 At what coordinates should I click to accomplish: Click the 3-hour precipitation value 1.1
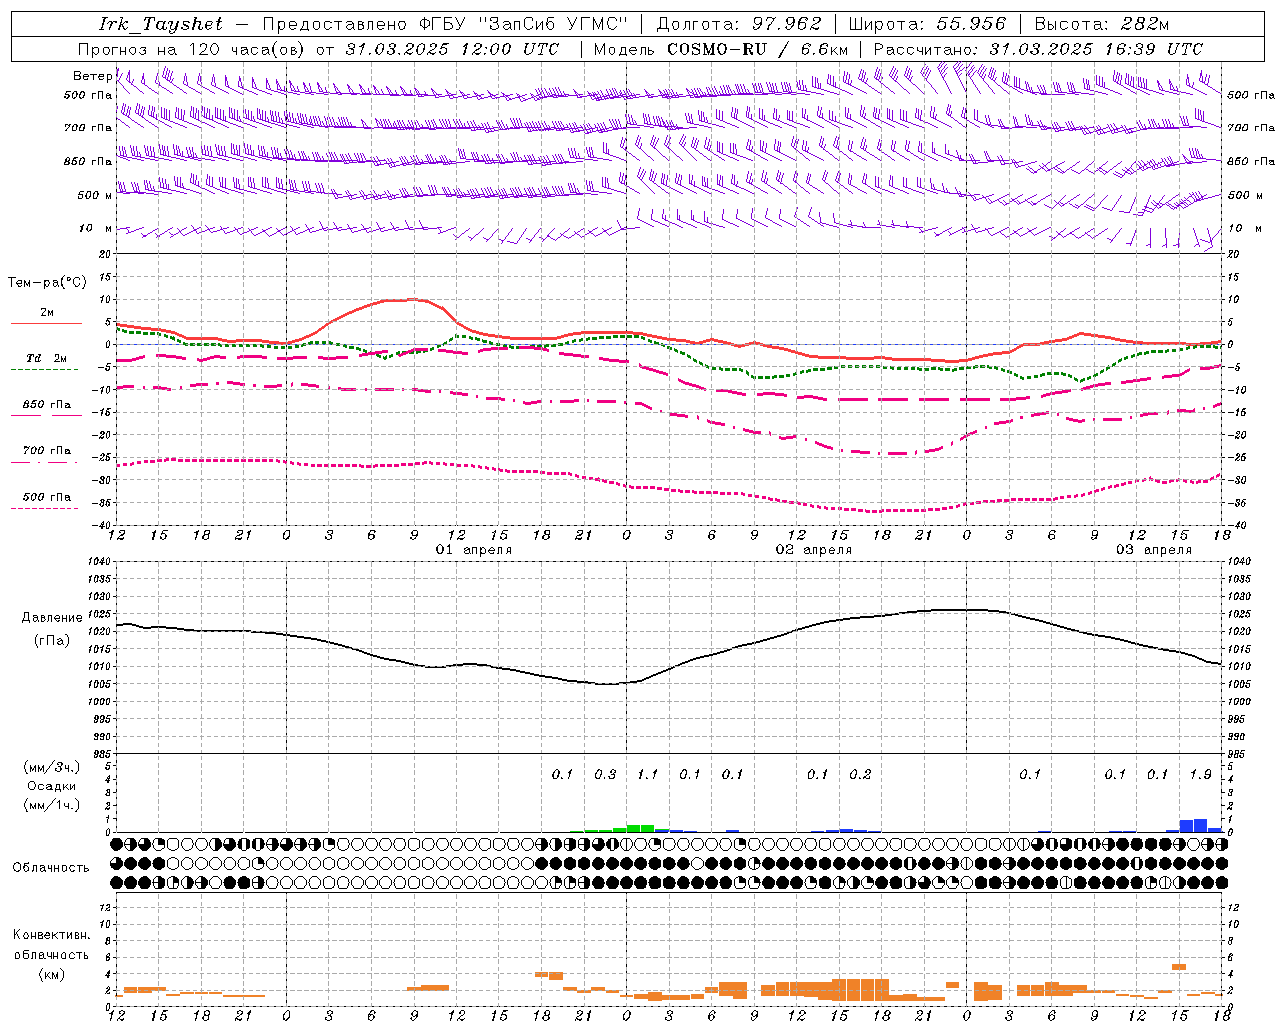[x=648, y=774]
